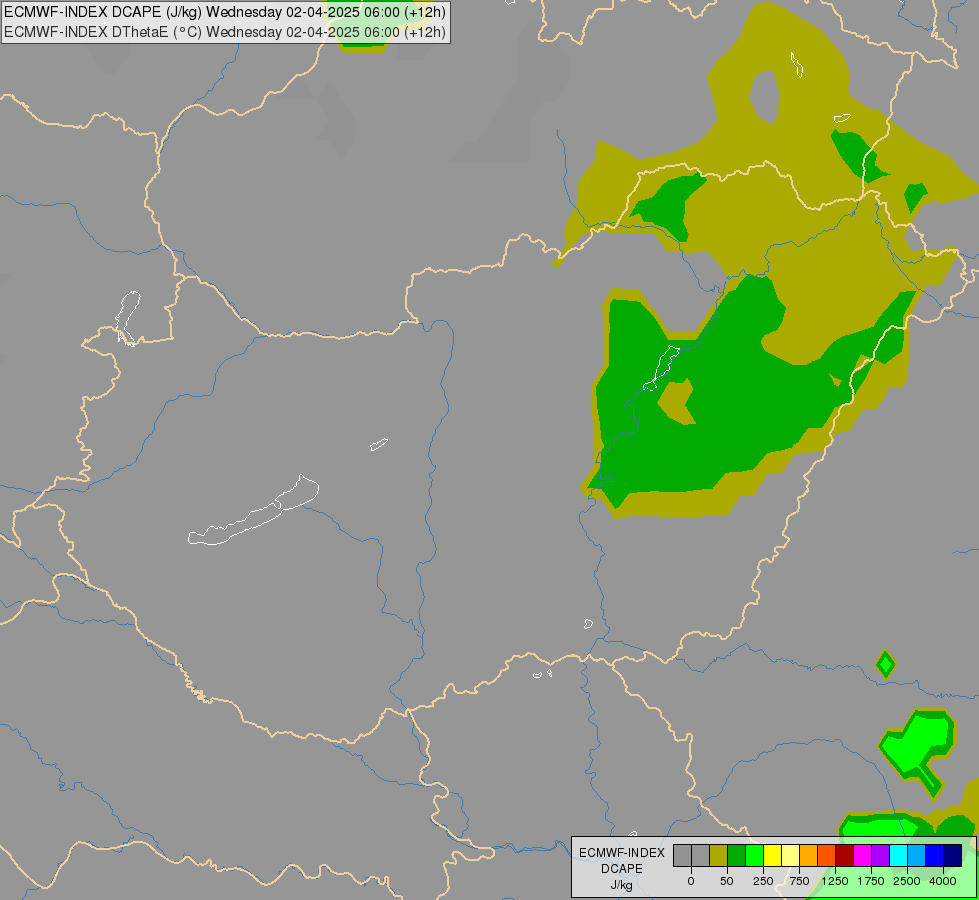
Task: Click the 'J/kg' unit in the legend
Action: 622,886
